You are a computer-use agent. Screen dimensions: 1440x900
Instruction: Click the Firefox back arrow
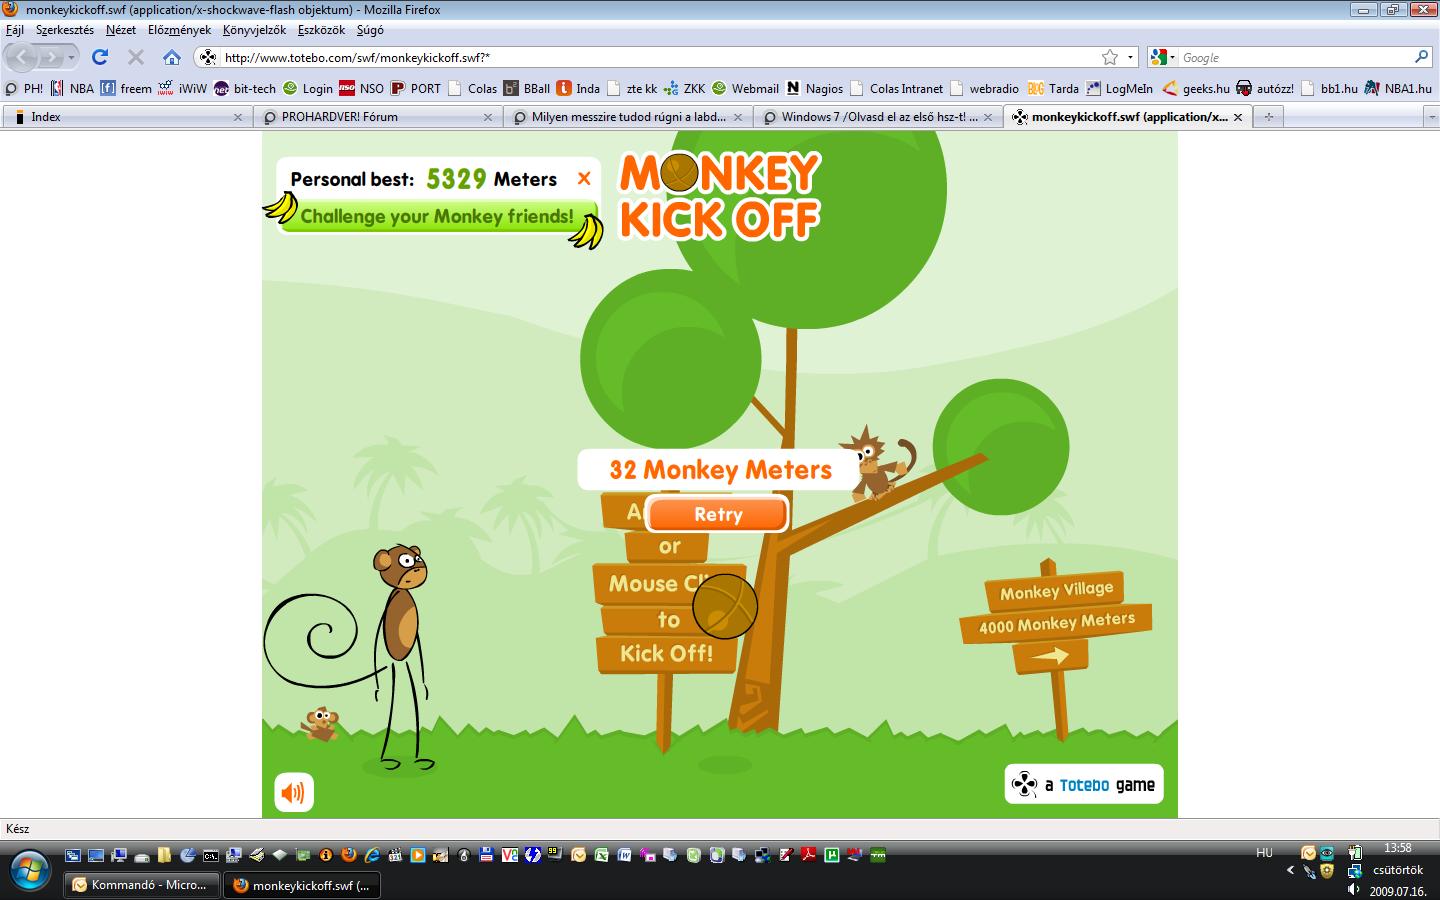[22, 57]
